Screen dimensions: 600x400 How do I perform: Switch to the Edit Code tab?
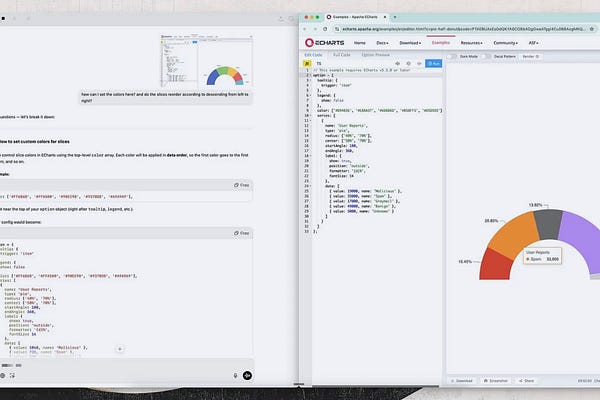pos(313,55)
